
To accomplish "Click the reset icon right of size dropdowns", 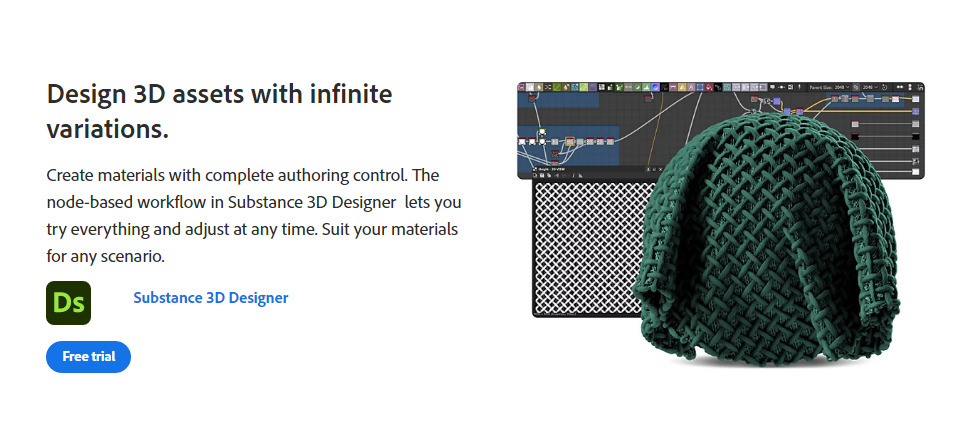I will [x=884, y=87].
